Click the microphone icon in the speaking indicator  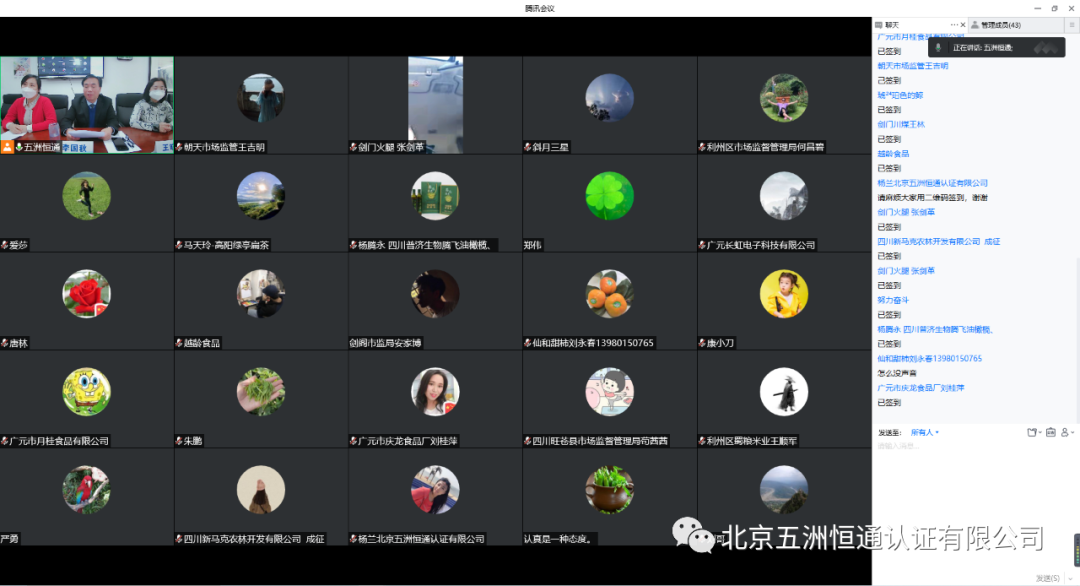pyautogui.click(x=938, y=46)
